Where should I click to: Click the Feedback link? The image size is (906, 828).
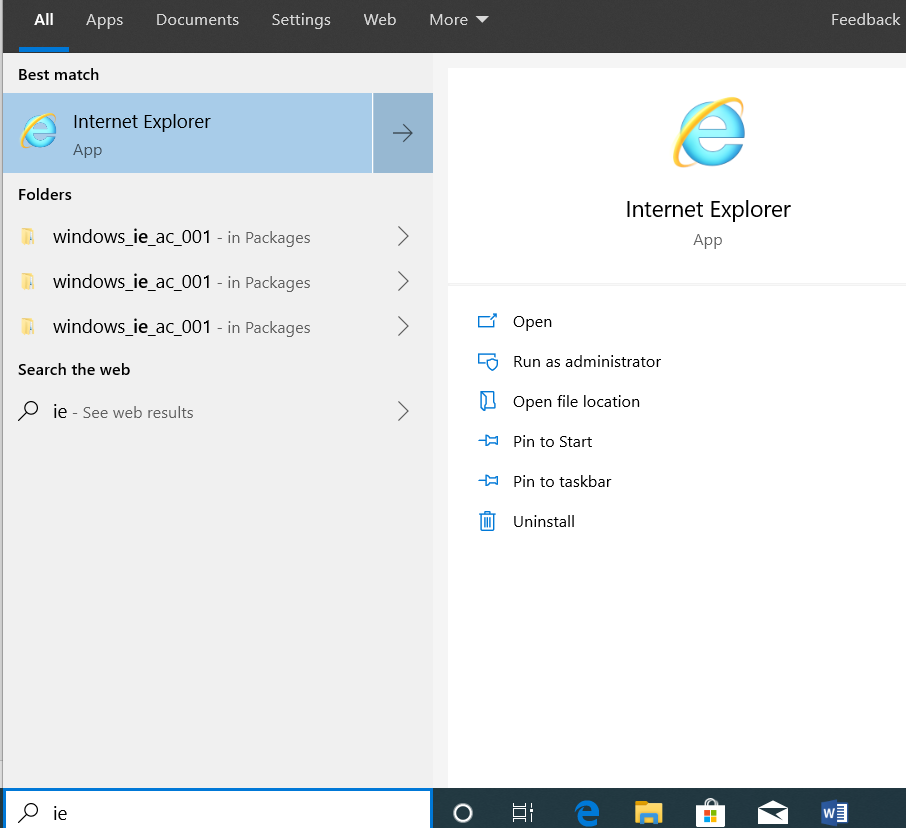(x=865, y=20)
